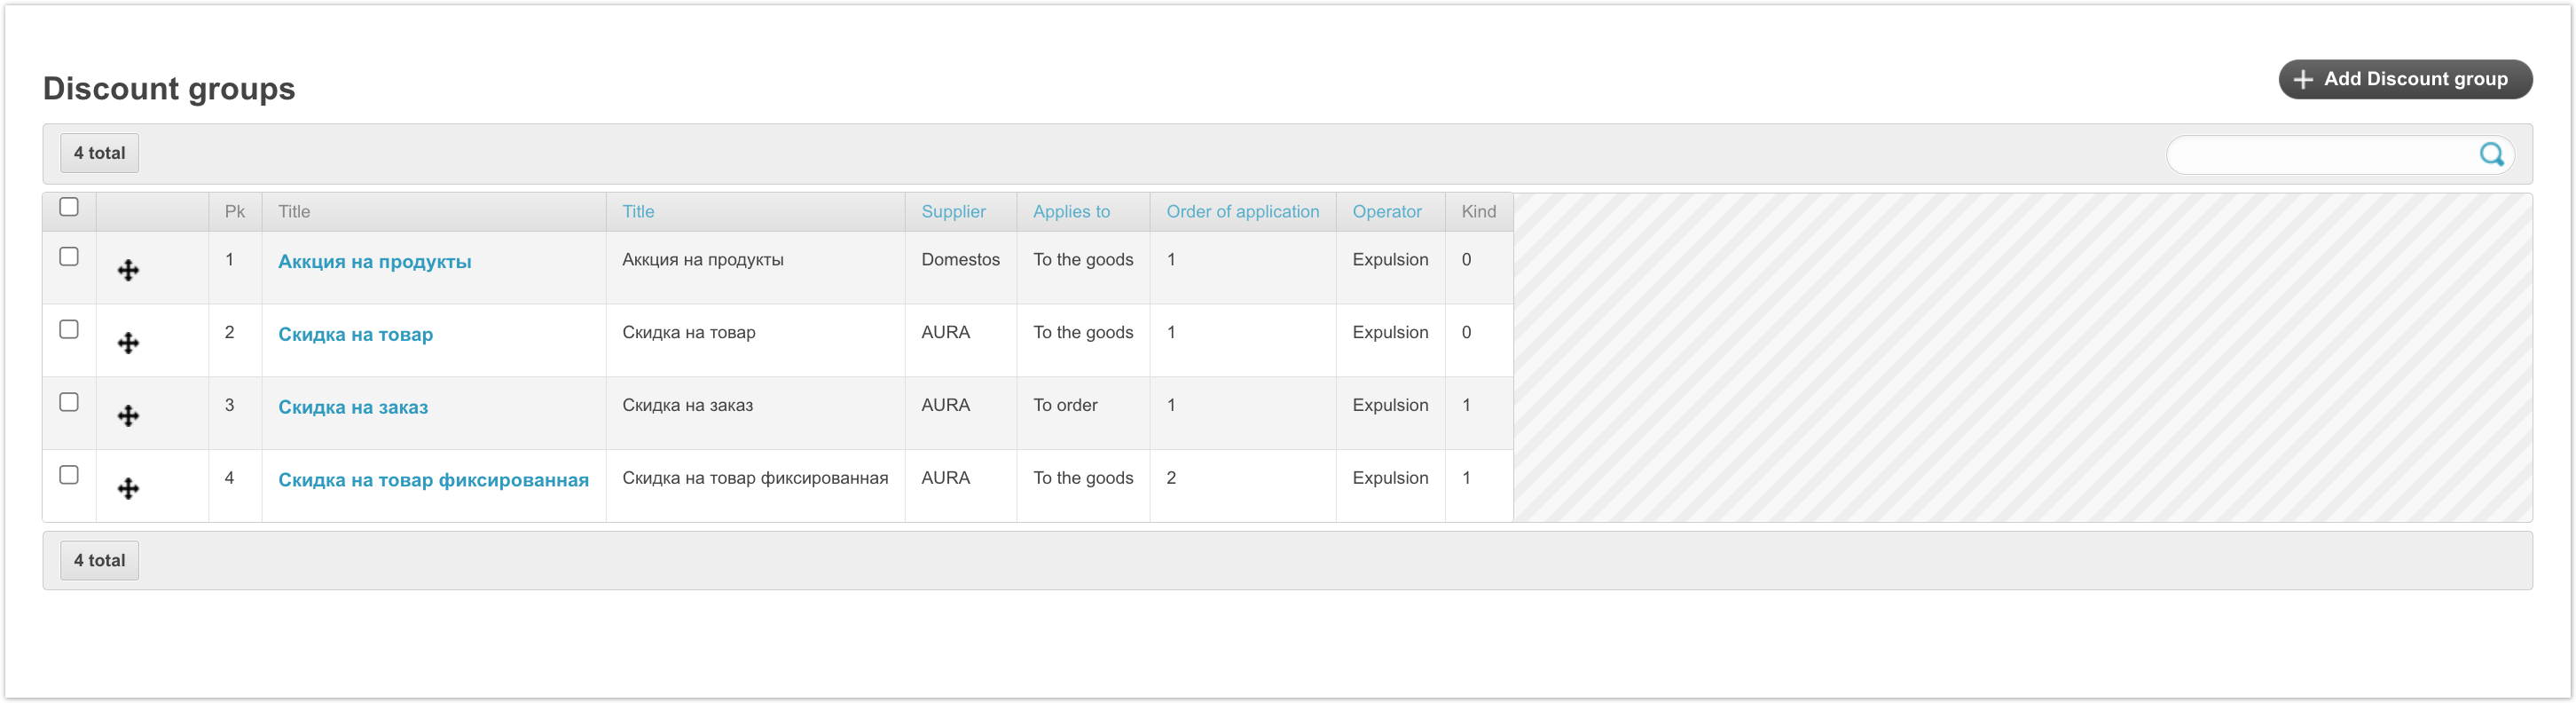Screen dimensions: 2576x703
Task: Click drag handle for Скидка на заказ row
Action: coord(128,416)
